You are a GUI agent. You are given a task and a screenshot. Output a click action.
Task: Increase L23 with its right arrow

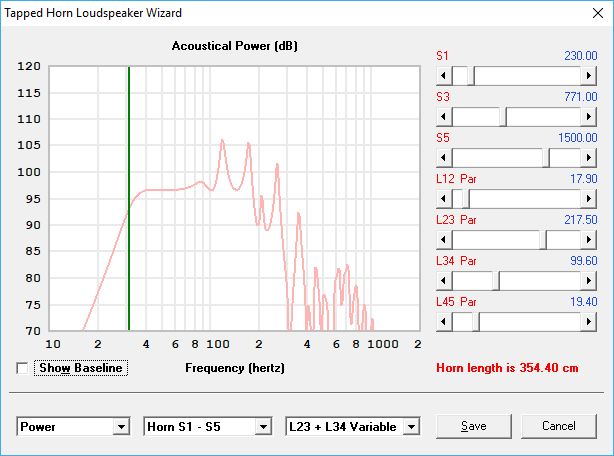pyautogui.click(x=589, y=240)
